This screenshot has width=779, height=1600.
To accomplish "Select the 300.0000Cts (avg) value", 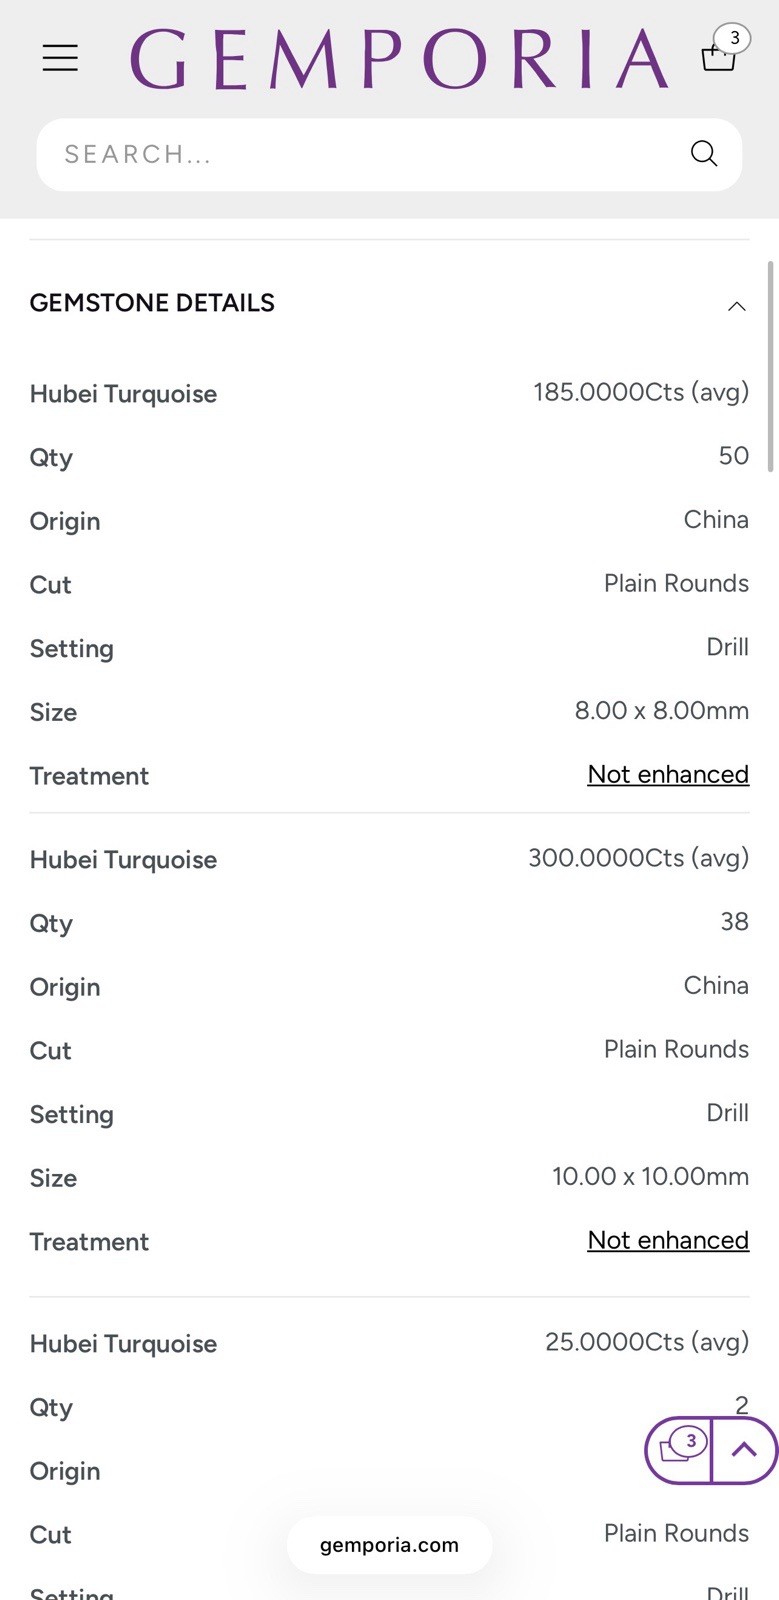I will [x=638, y=858].
